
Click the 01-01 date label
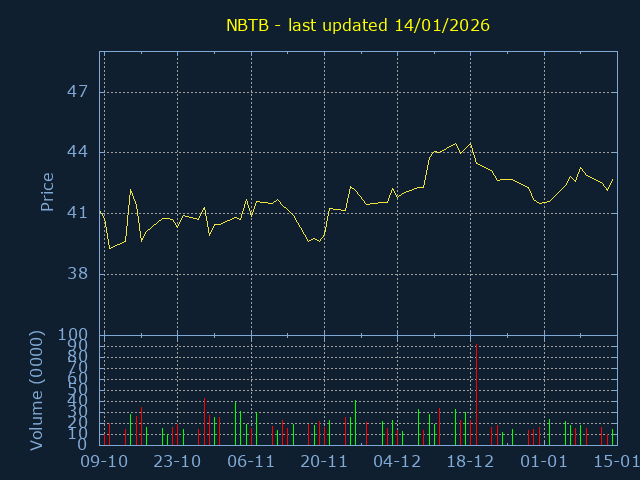(x=544, y=462)
